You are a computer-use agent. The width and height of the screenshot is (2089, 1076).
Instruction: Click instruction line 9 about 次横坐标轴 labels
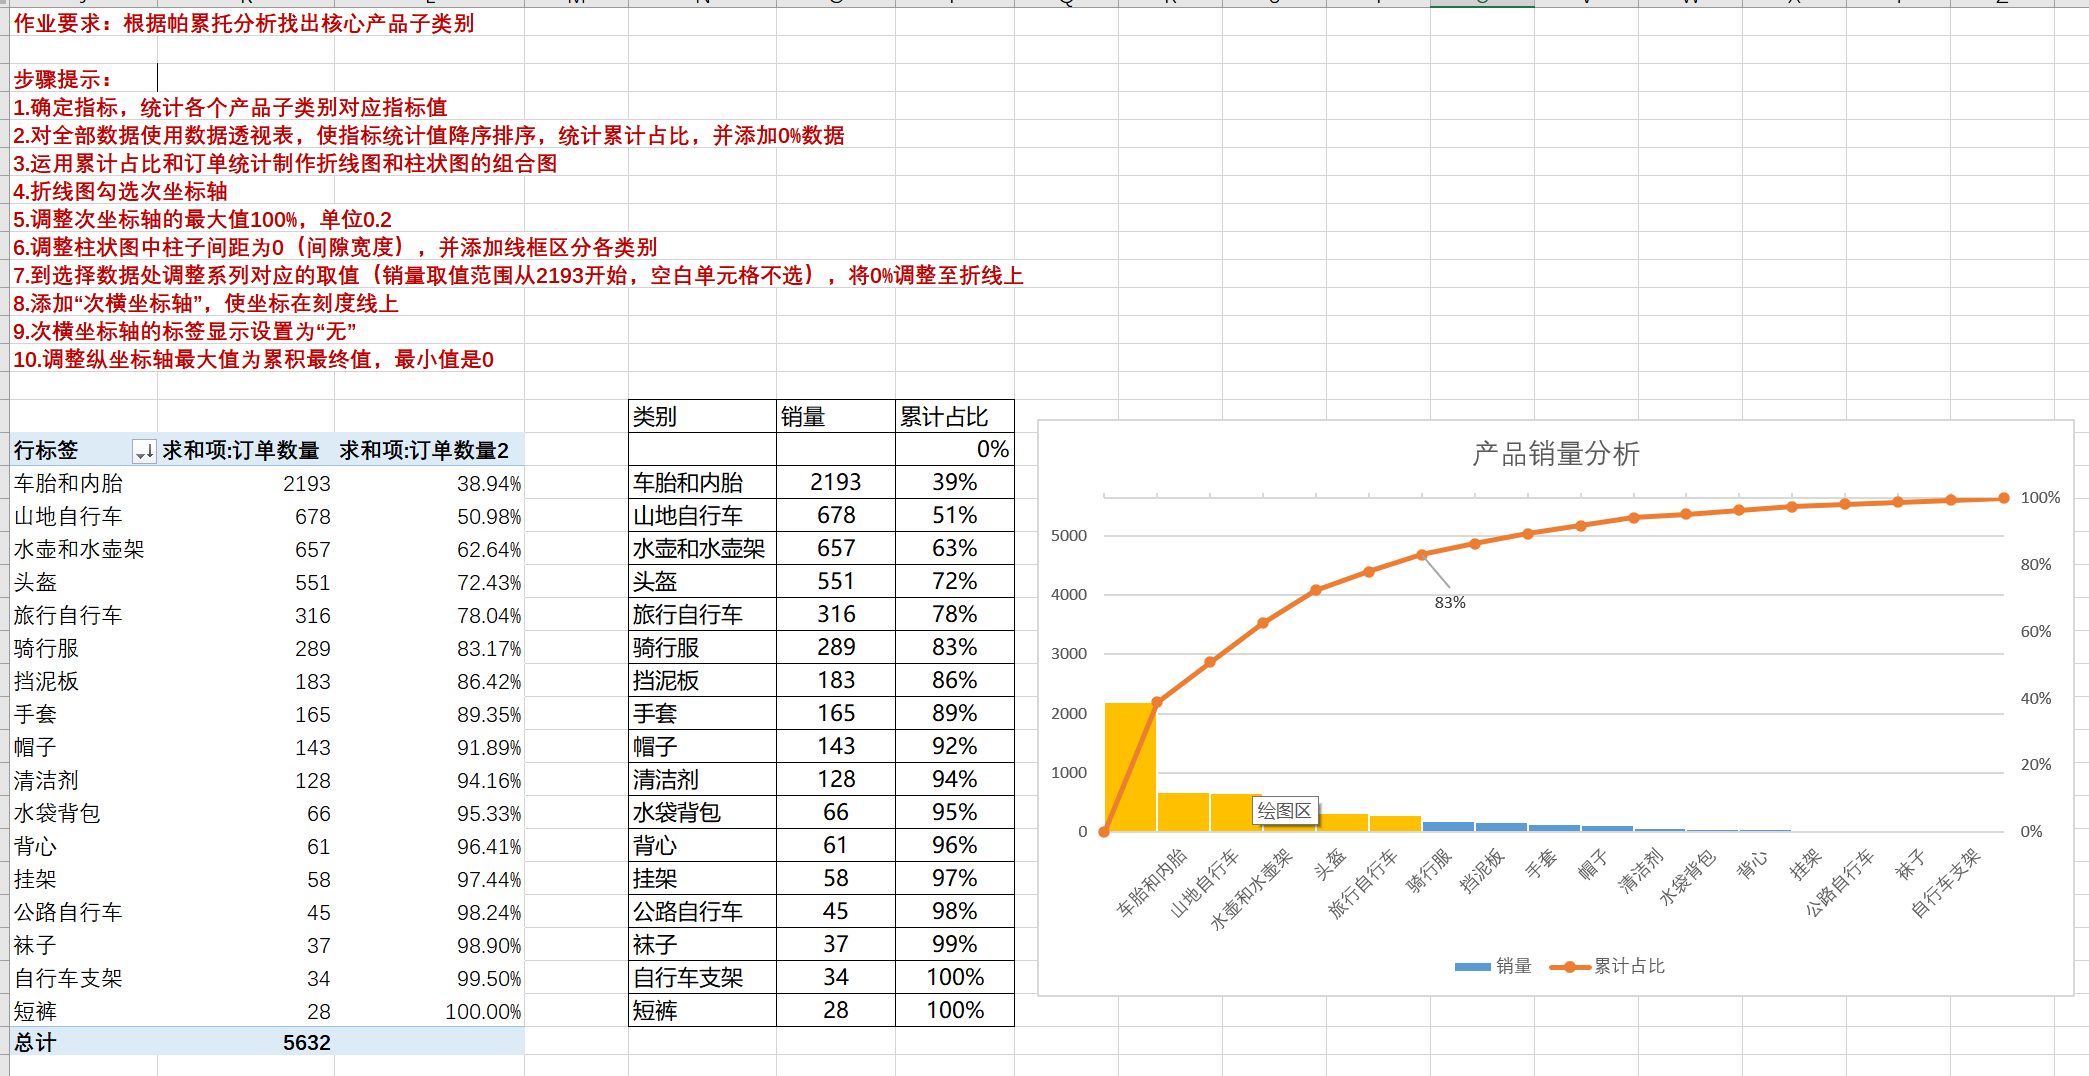[x=185, y=331]
